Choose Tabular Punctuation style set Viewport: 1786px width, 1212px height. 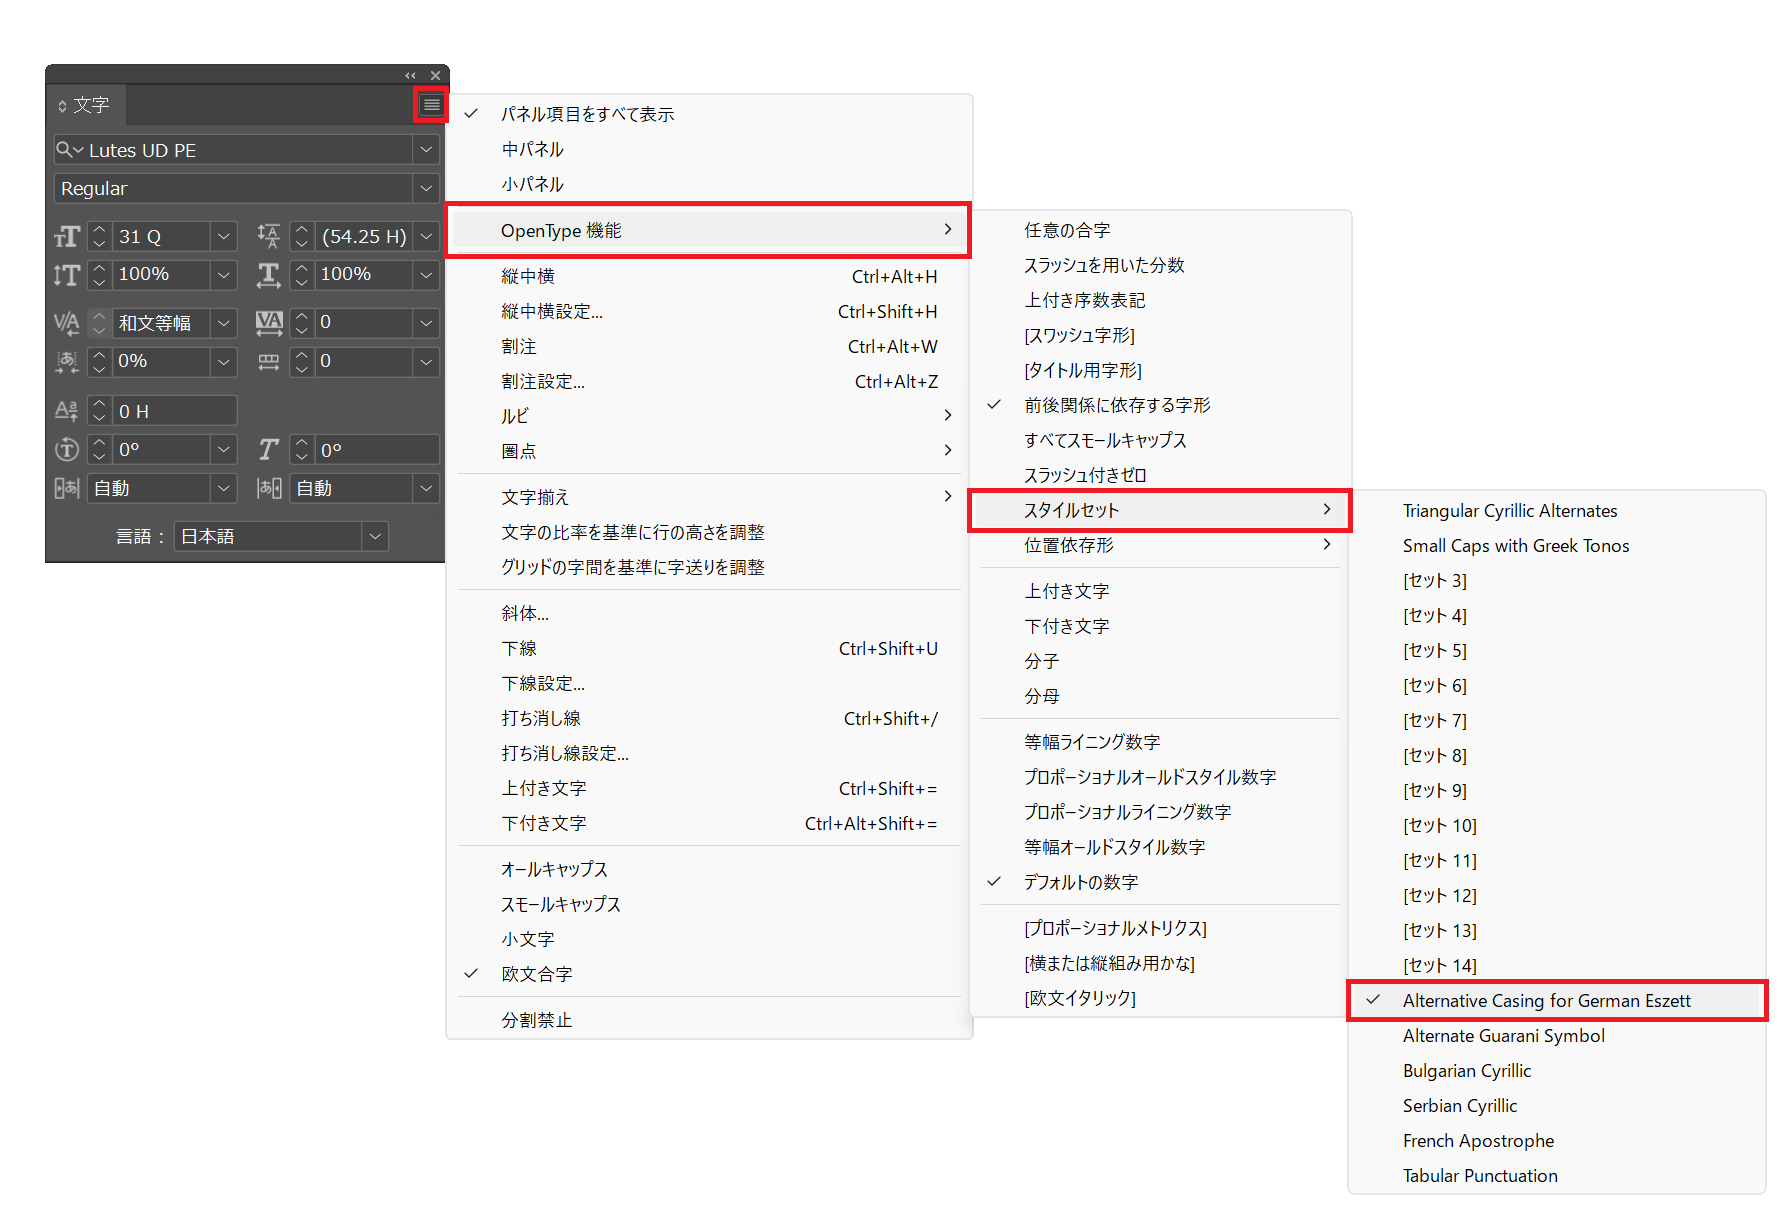(x=1479, y=1176)
